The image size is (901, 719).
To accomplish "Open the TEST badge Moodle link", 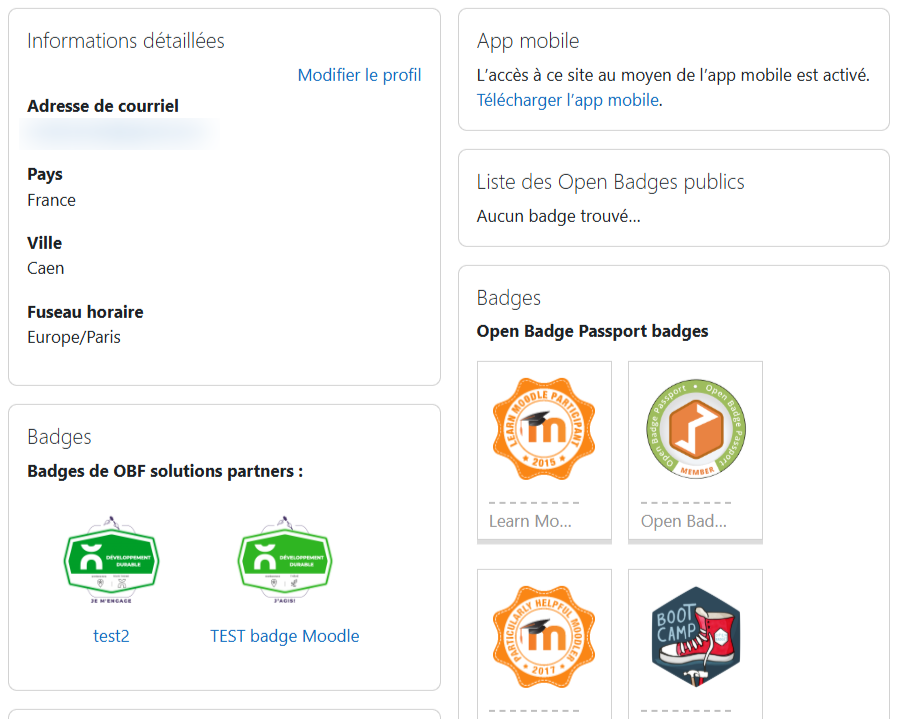I will click(x=285, y=636).
